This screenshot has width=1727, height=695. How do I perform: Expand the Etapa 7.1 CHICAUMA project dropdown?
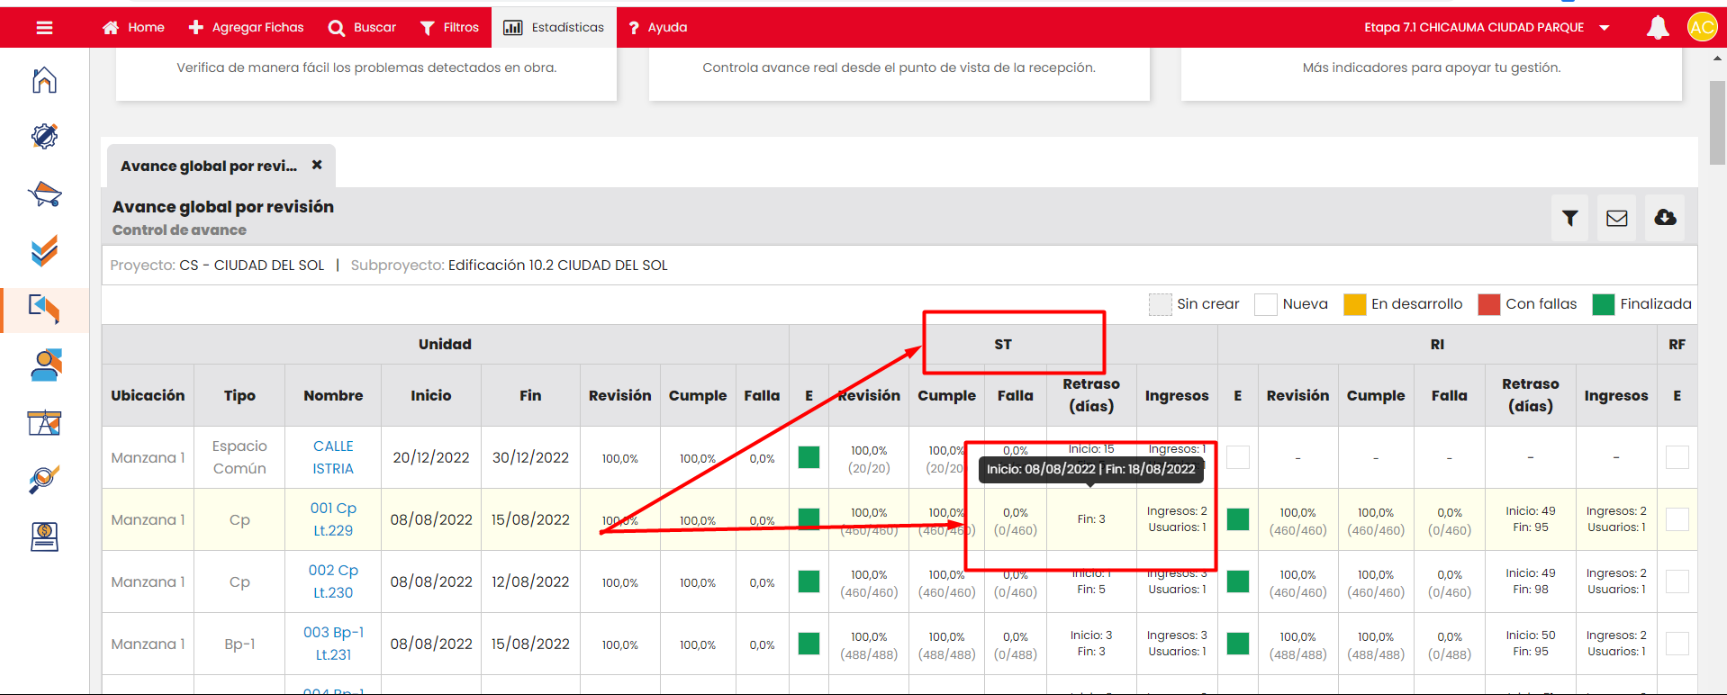coord(1604,28)
